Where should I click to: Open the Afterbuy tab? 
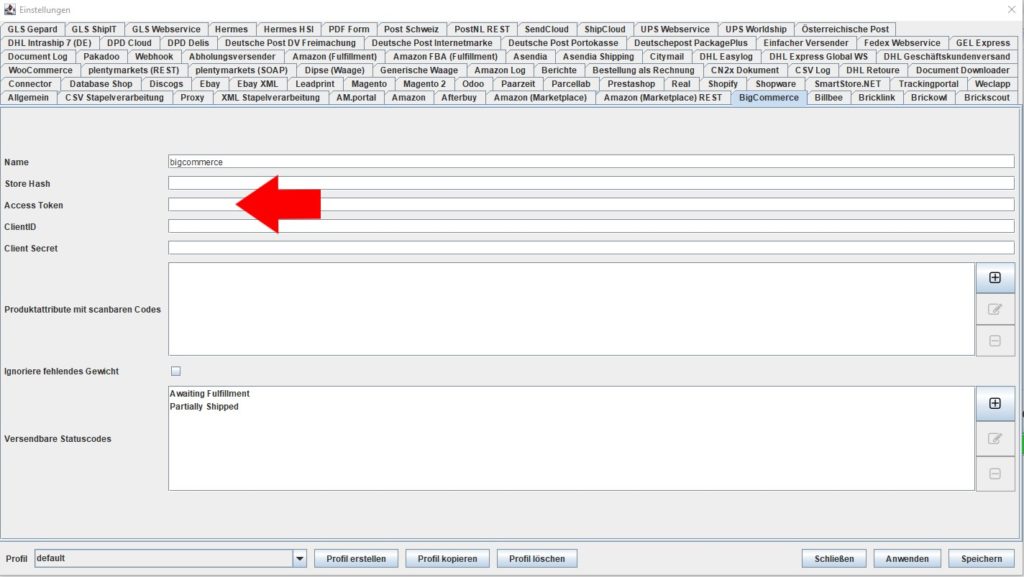click(459, 98)
